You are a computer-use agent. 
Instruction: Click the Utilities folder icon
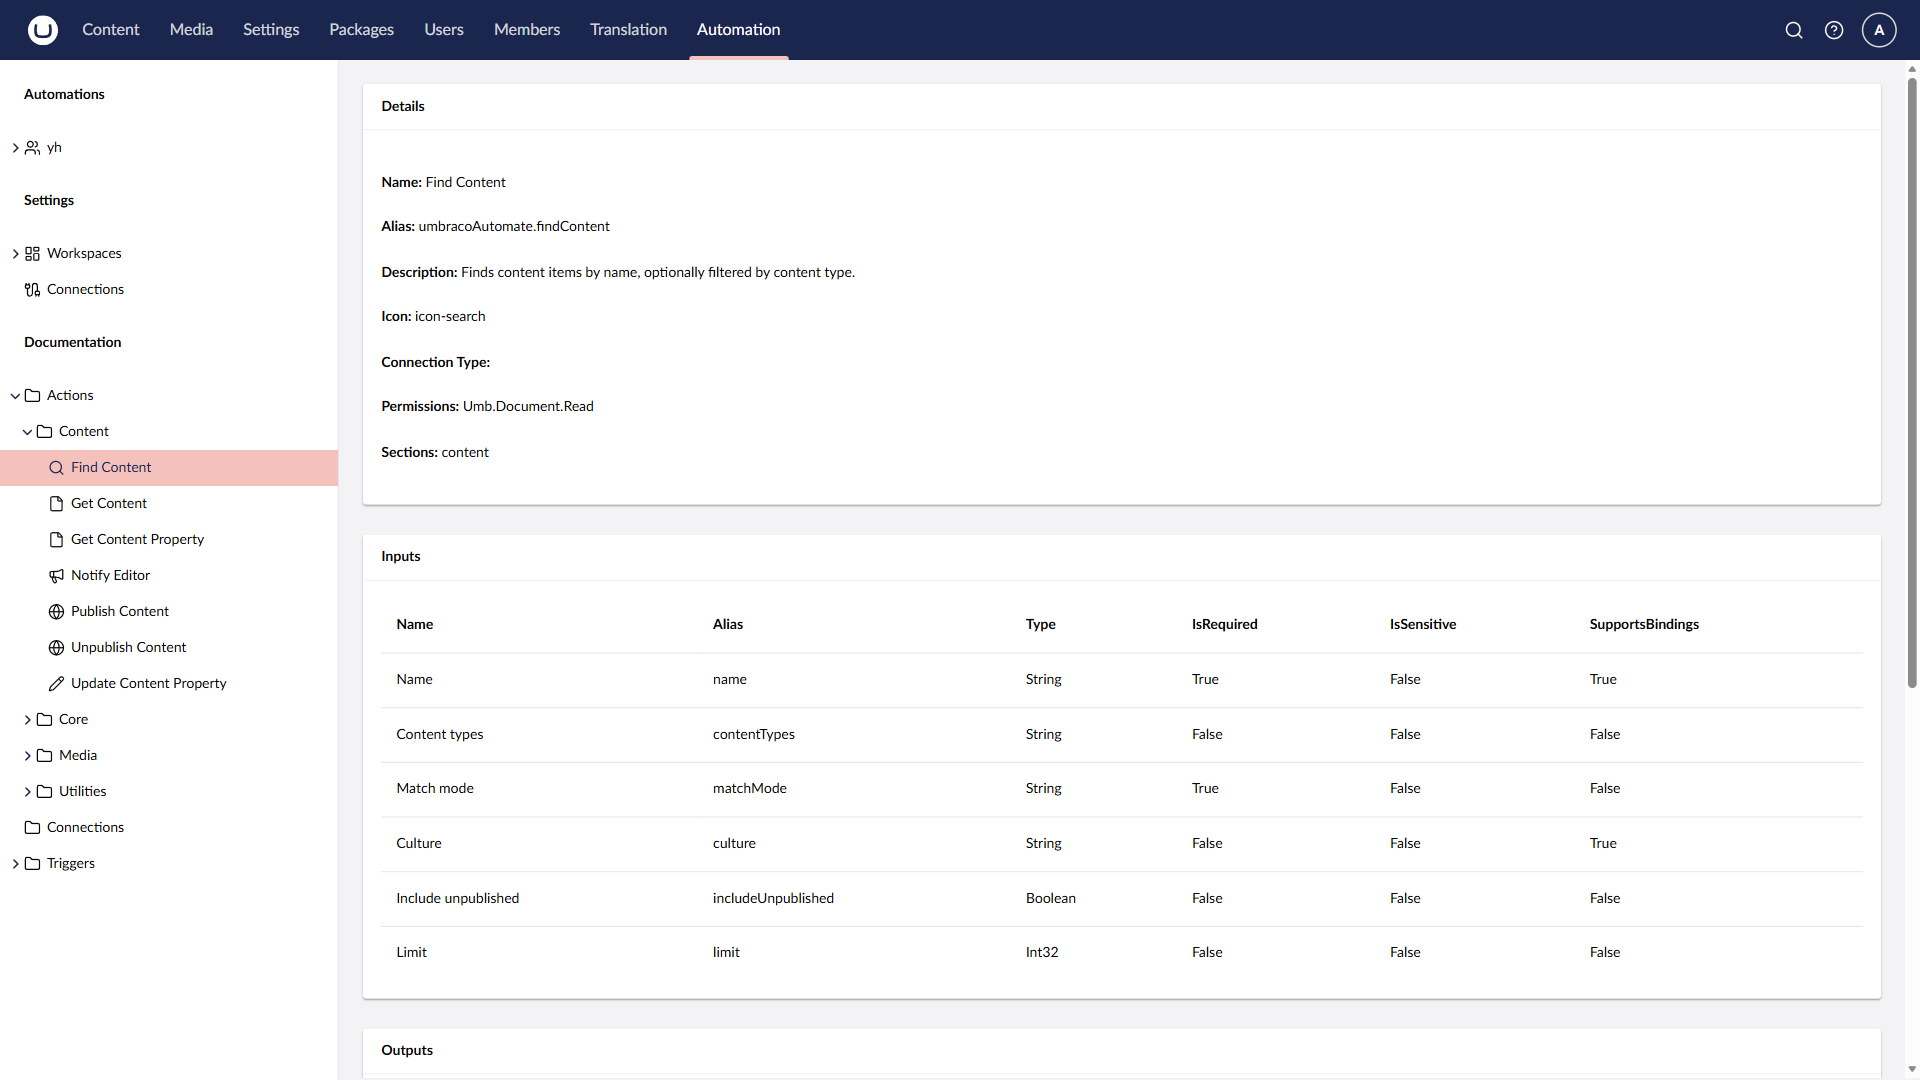click(x=45, y=792)
